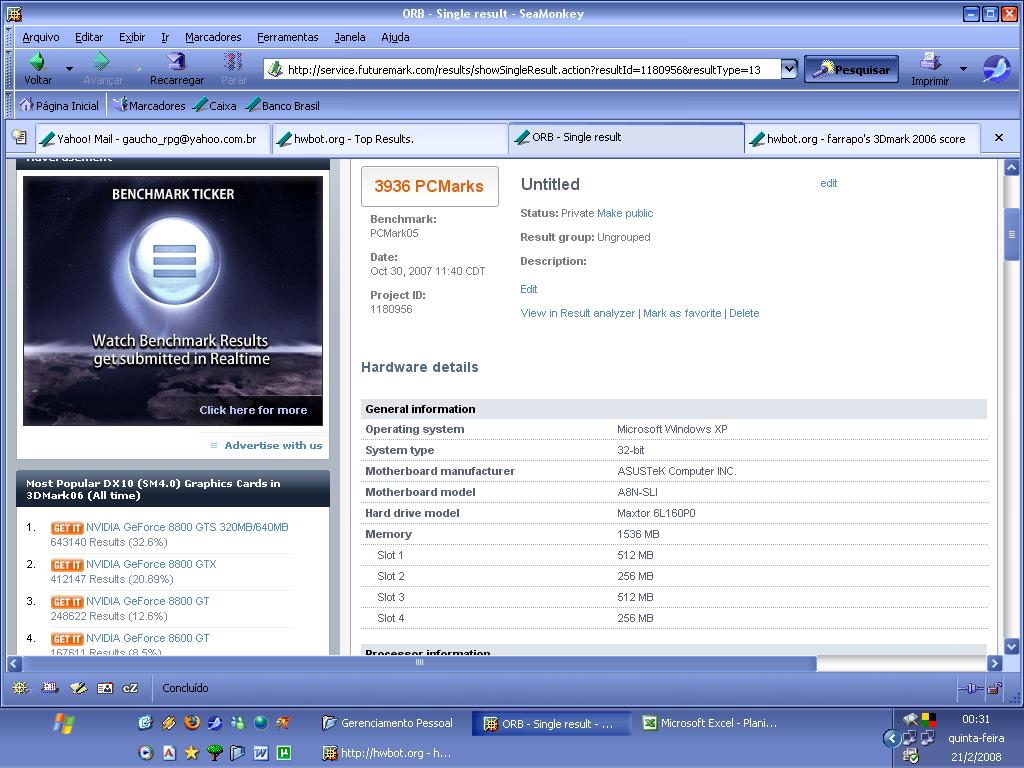Launch Microsoft Word from quick launch
Viewport: 1024px width, 768px height.
coord(261,752)
